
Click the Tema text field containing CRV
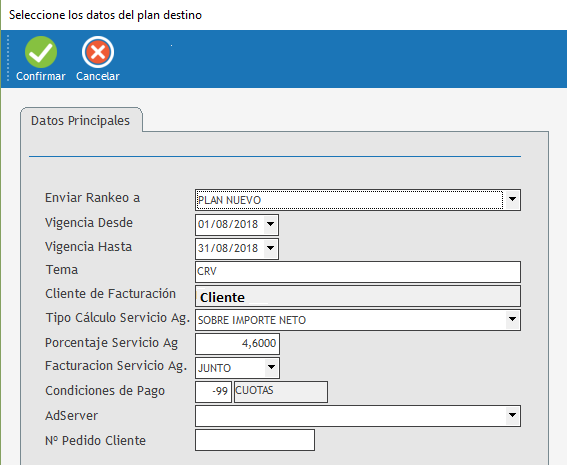[358, 272]
